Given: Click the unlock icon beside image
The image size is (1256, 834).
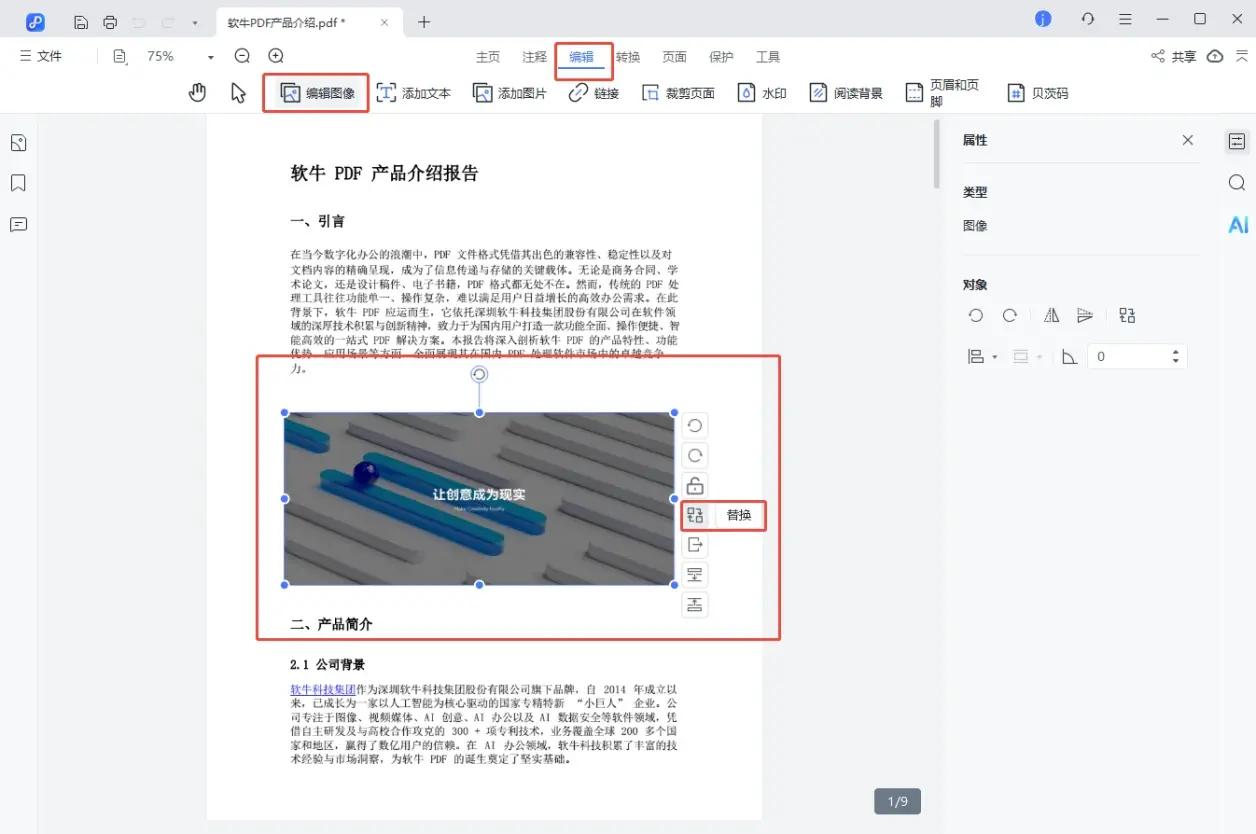Looking at the screenshot, I should point(695,486).
